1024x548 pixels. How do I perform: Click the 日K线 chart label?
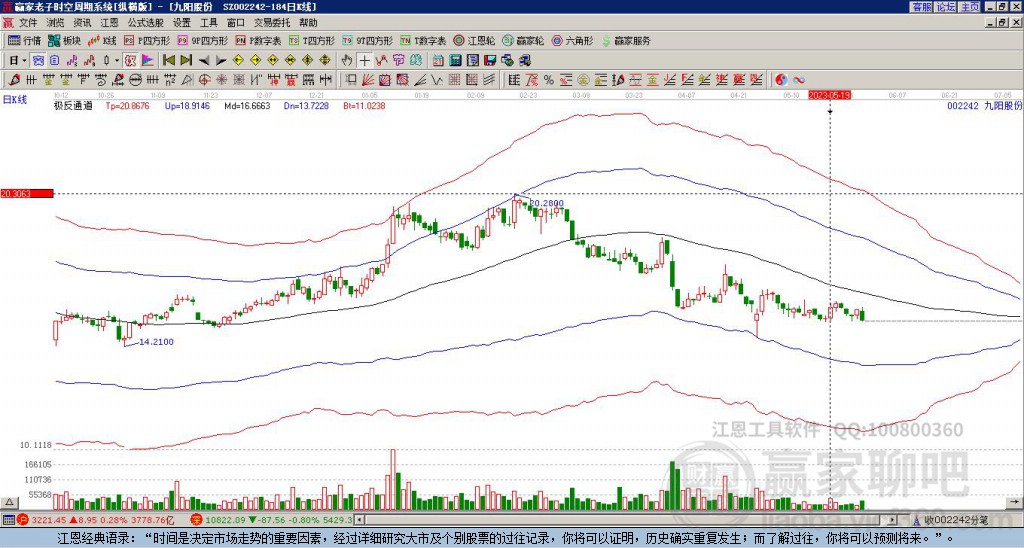(14, 99)
